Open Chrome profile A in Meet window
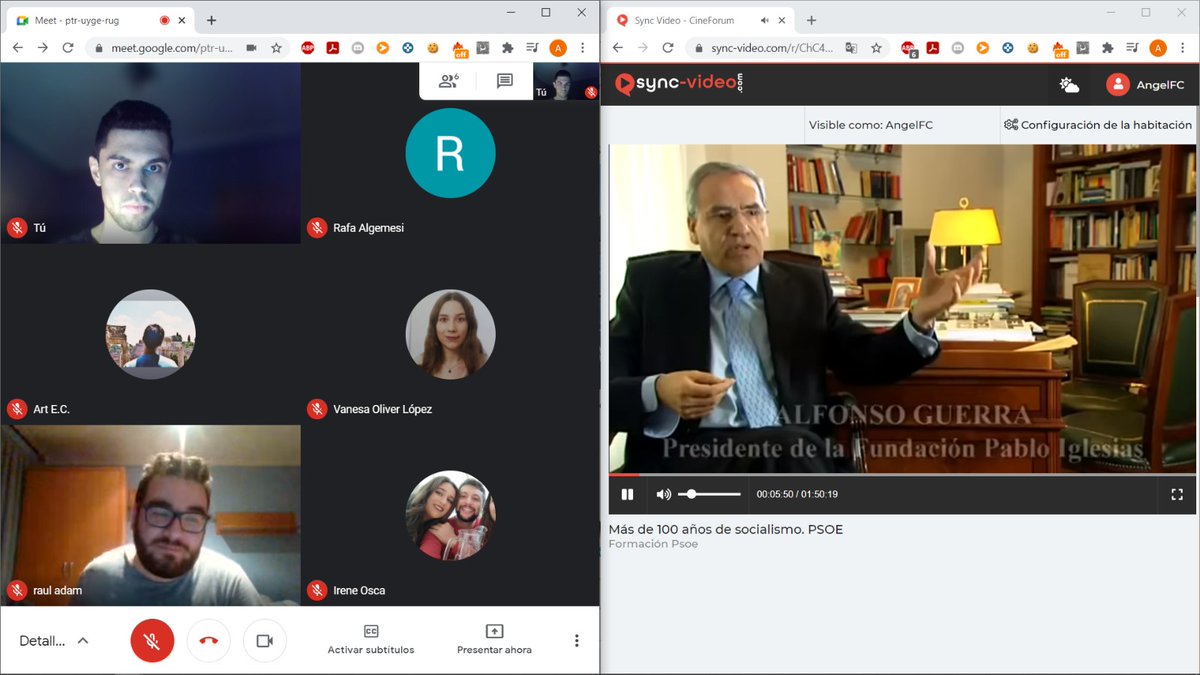Viewport: 1200px width, 675px height. 558,48
